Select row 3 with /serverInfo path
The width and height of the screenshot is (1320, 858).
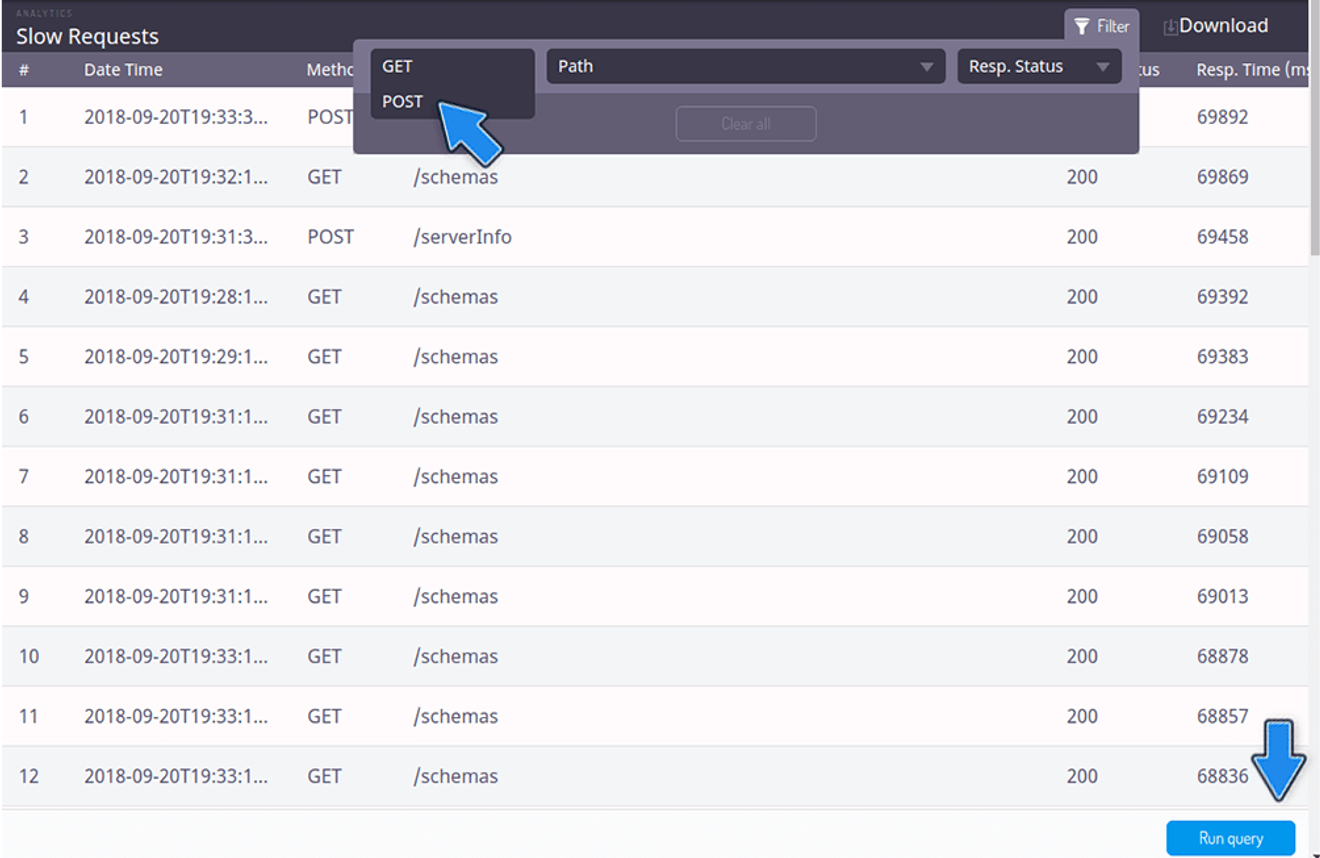654,237
